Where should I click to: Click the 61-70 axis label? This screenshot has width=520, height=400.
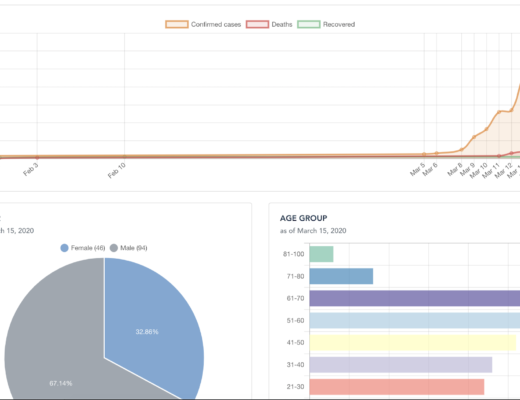pos(295,298)
